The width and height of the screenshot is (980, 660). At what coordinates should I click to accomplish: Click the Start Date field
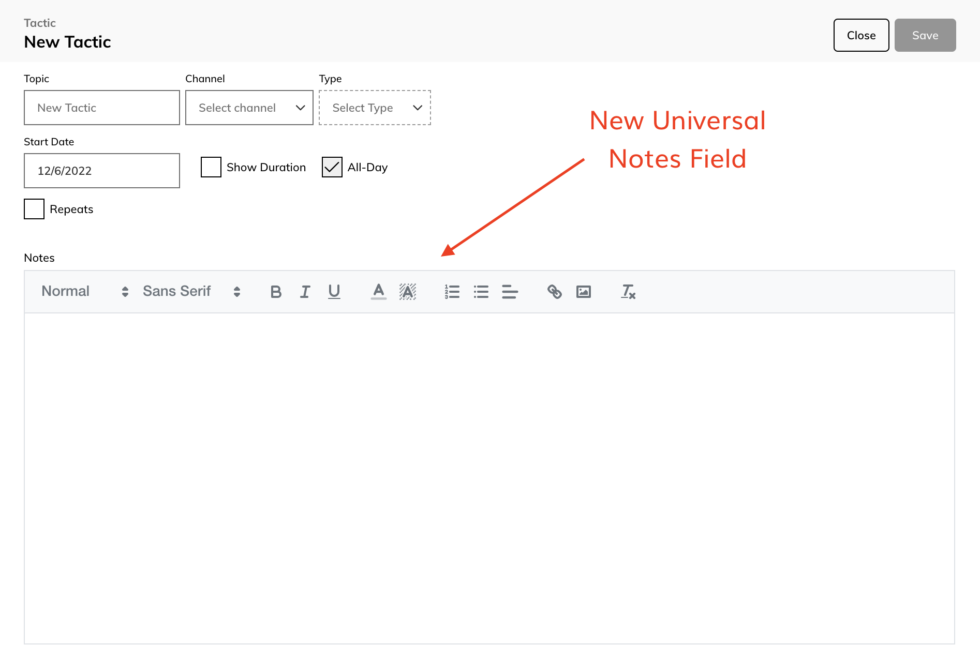[x=101, y=170]
